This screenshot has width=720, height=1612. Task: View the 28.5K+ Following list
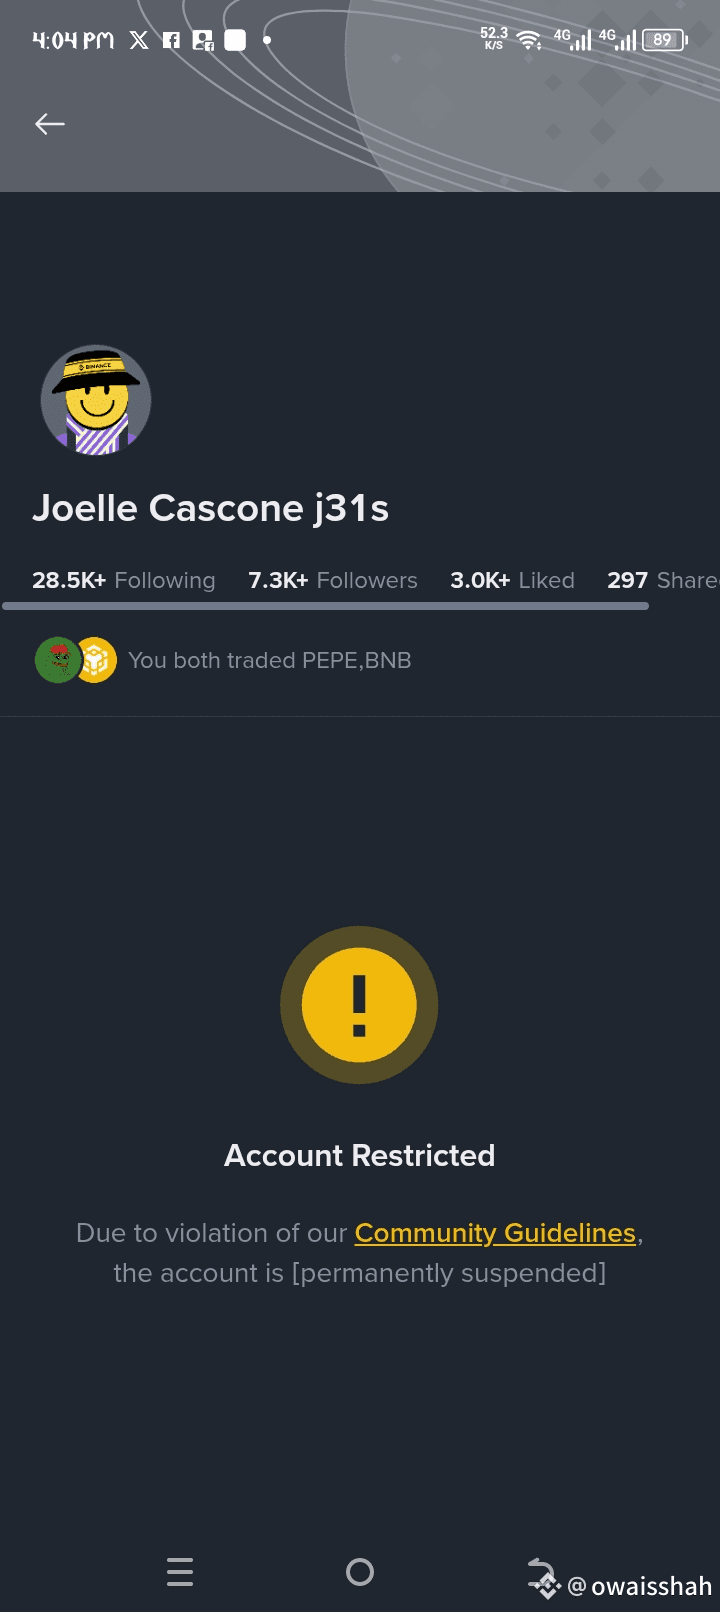point(124,580)
